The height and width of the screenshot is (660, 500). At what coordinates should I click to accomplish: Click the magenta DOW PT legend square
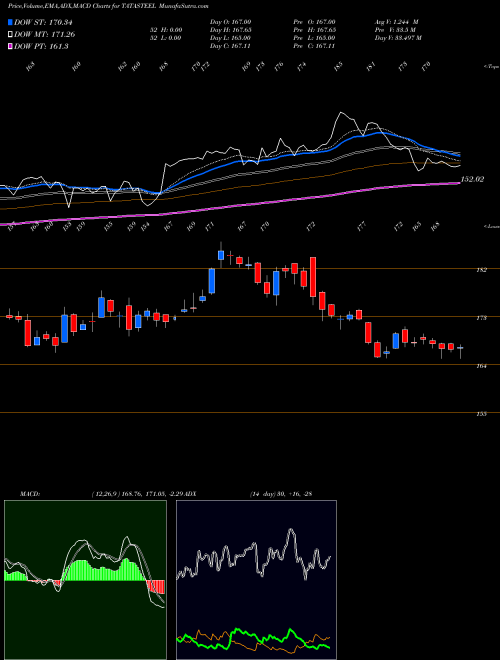click(x=10, y=46)
